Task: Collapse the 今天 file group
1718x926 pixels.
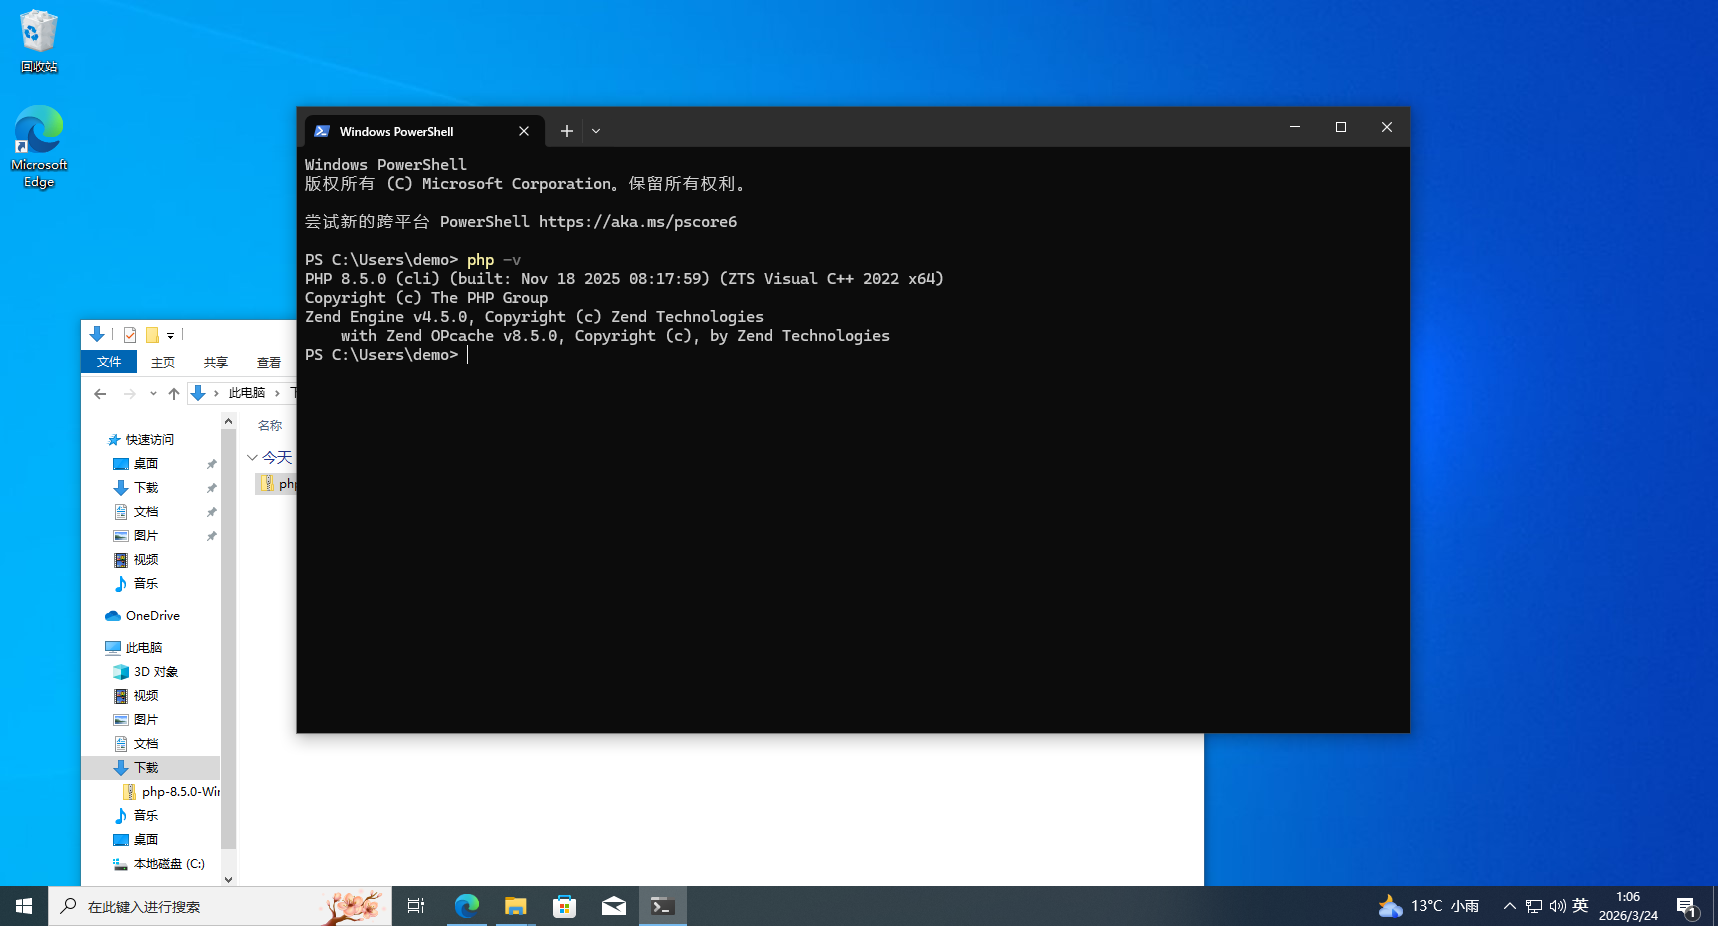Action: coord(253,458)
